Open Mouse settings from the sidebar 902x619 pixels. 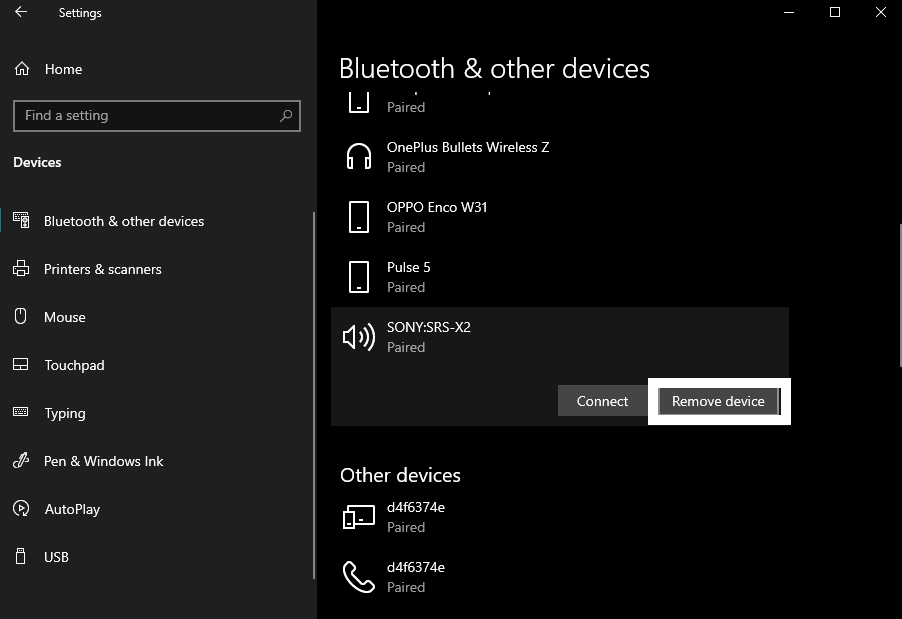(x=21, y=317)
